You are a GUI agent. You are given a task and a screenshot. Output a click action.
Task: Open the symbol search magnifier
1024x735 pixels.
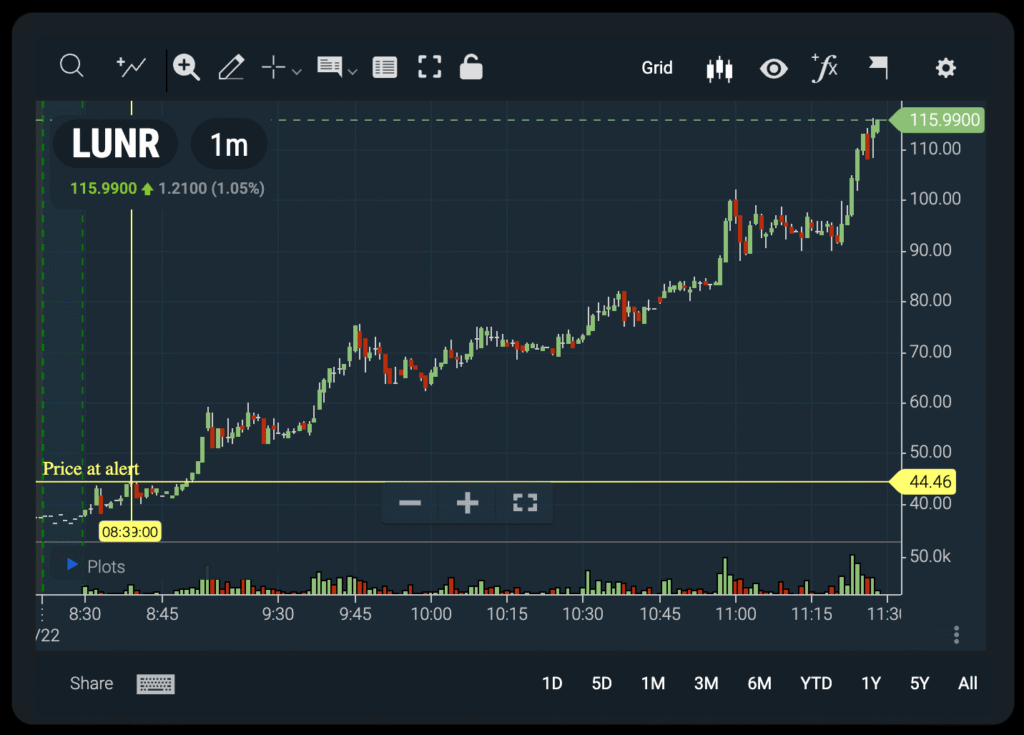pos(71,66)
